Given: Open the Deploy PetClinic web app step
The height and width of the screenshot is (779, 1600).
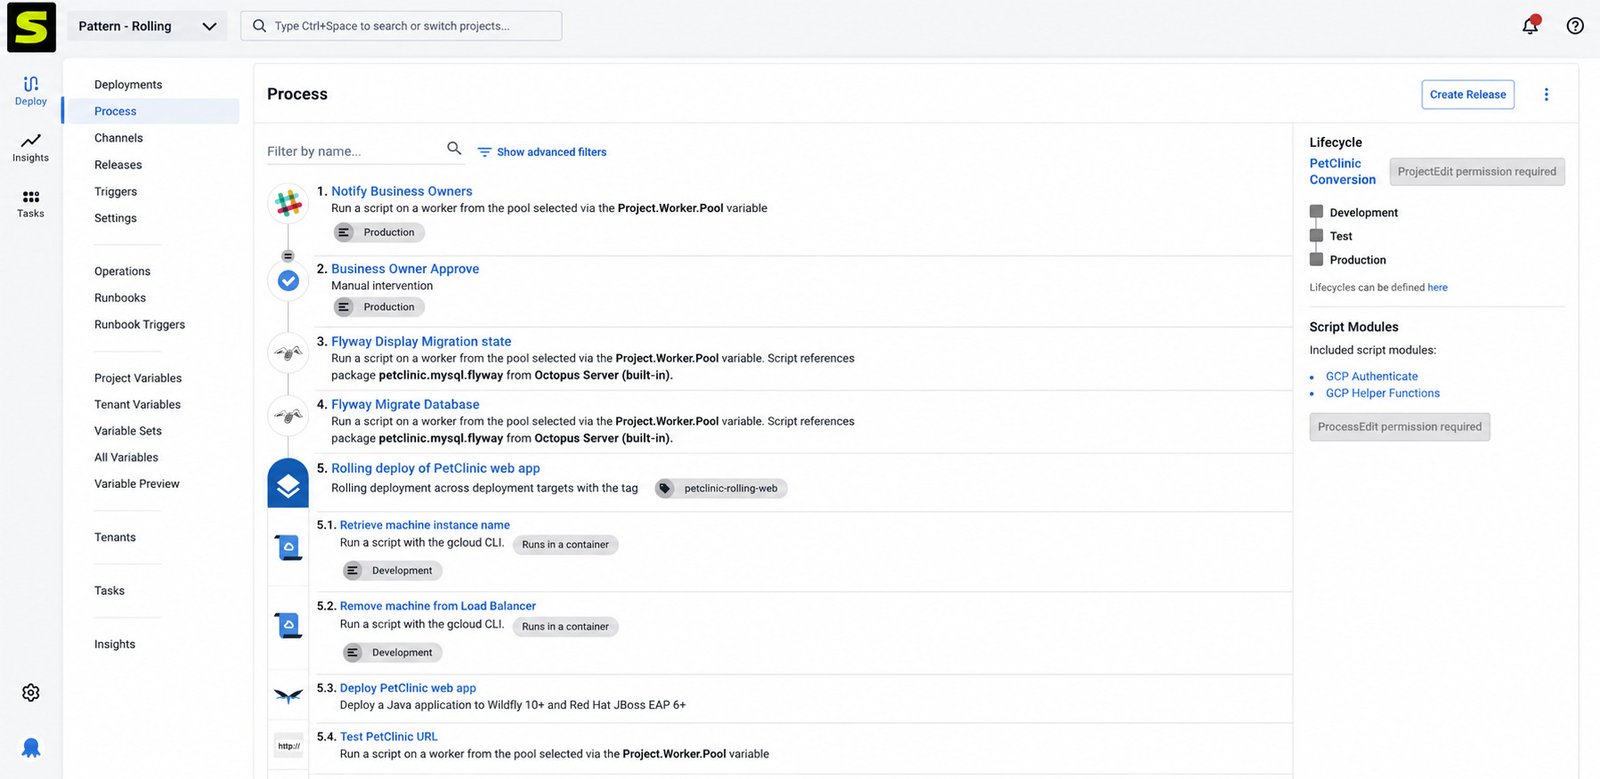Looking at the screenshot, I should pos(407,688).
